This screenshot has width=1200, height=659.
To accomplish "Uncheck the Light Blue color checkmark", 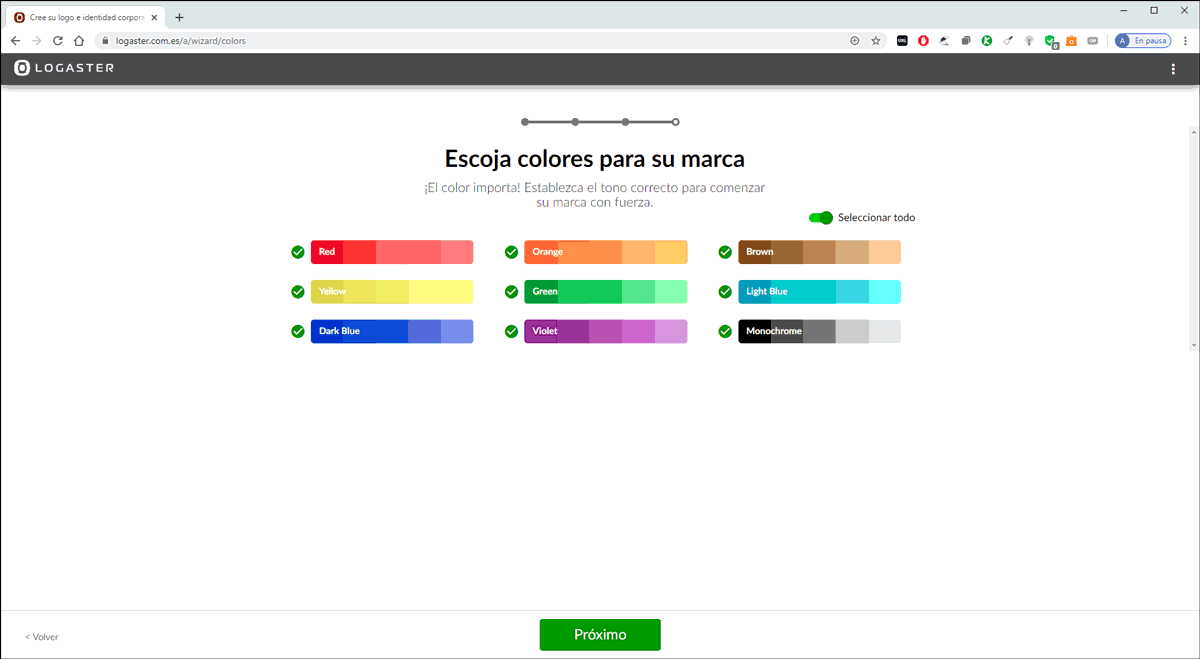I will pos(725,292).
